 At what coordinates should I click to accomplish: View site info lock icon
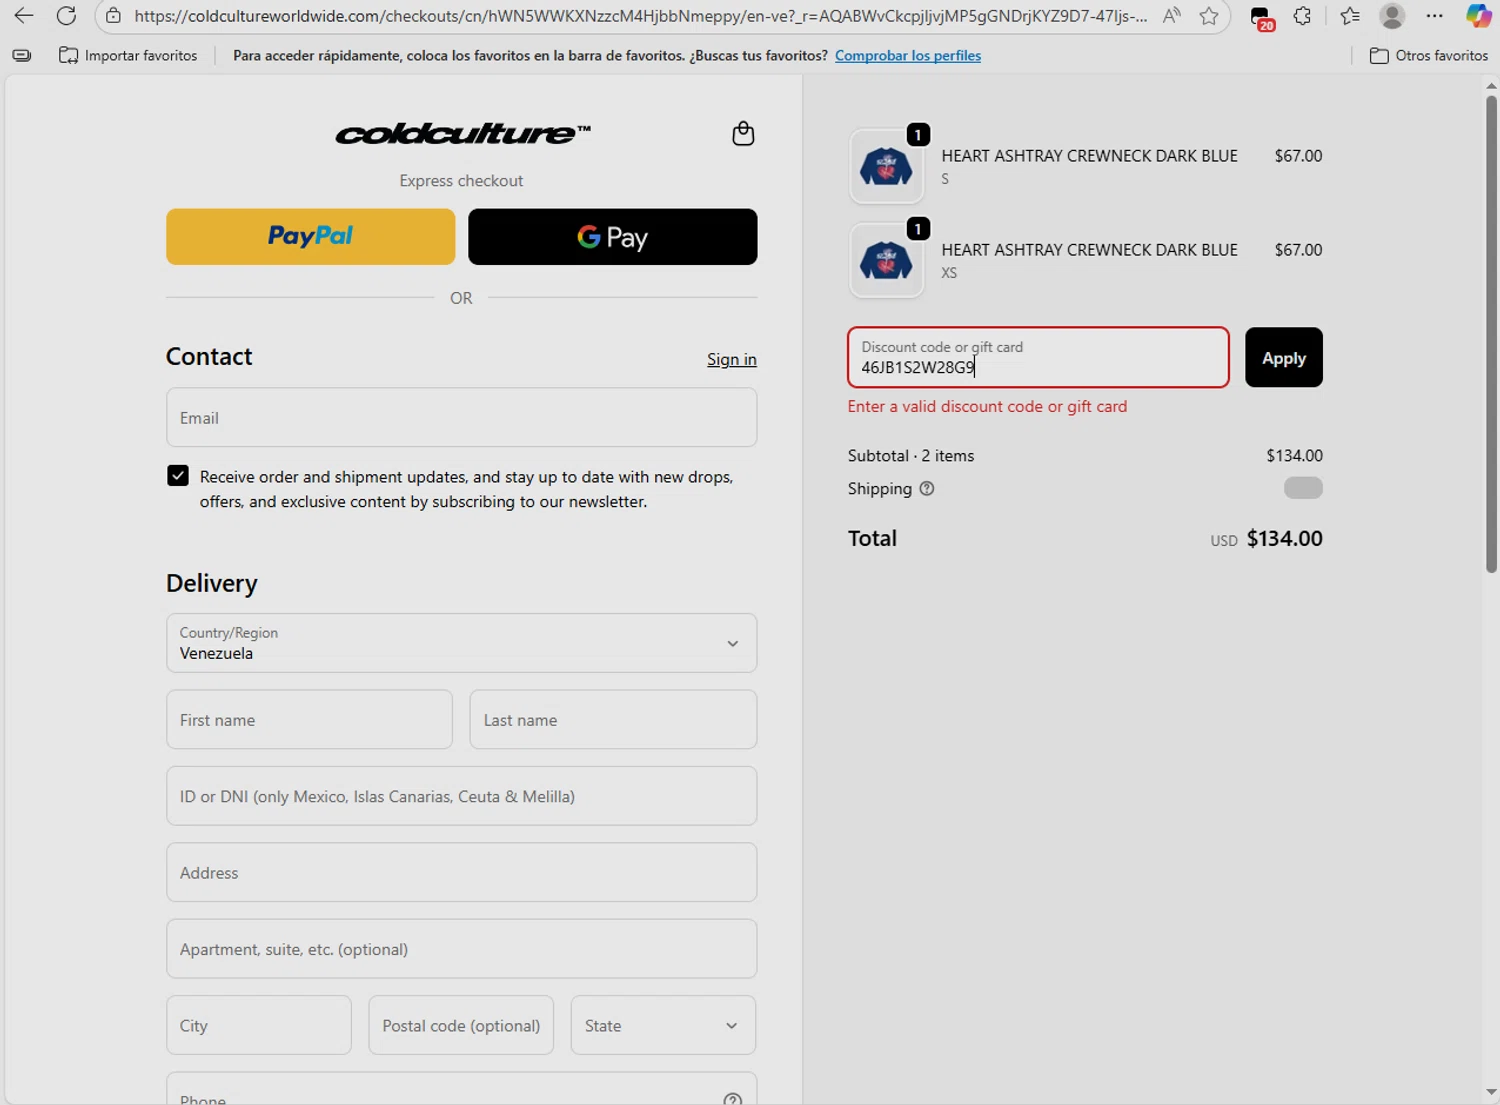point(113,16)
